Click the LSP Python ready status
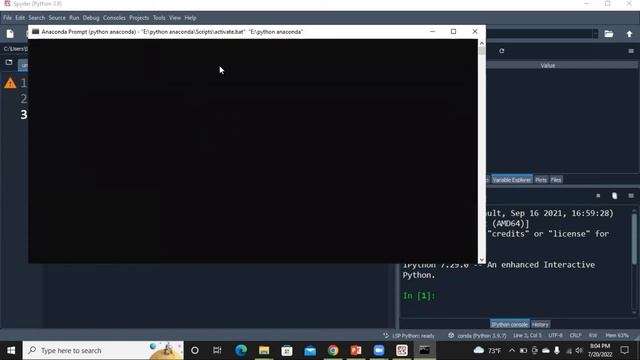Image resolution: width=640 pixels, height=360 pixels. click(409, 336)
